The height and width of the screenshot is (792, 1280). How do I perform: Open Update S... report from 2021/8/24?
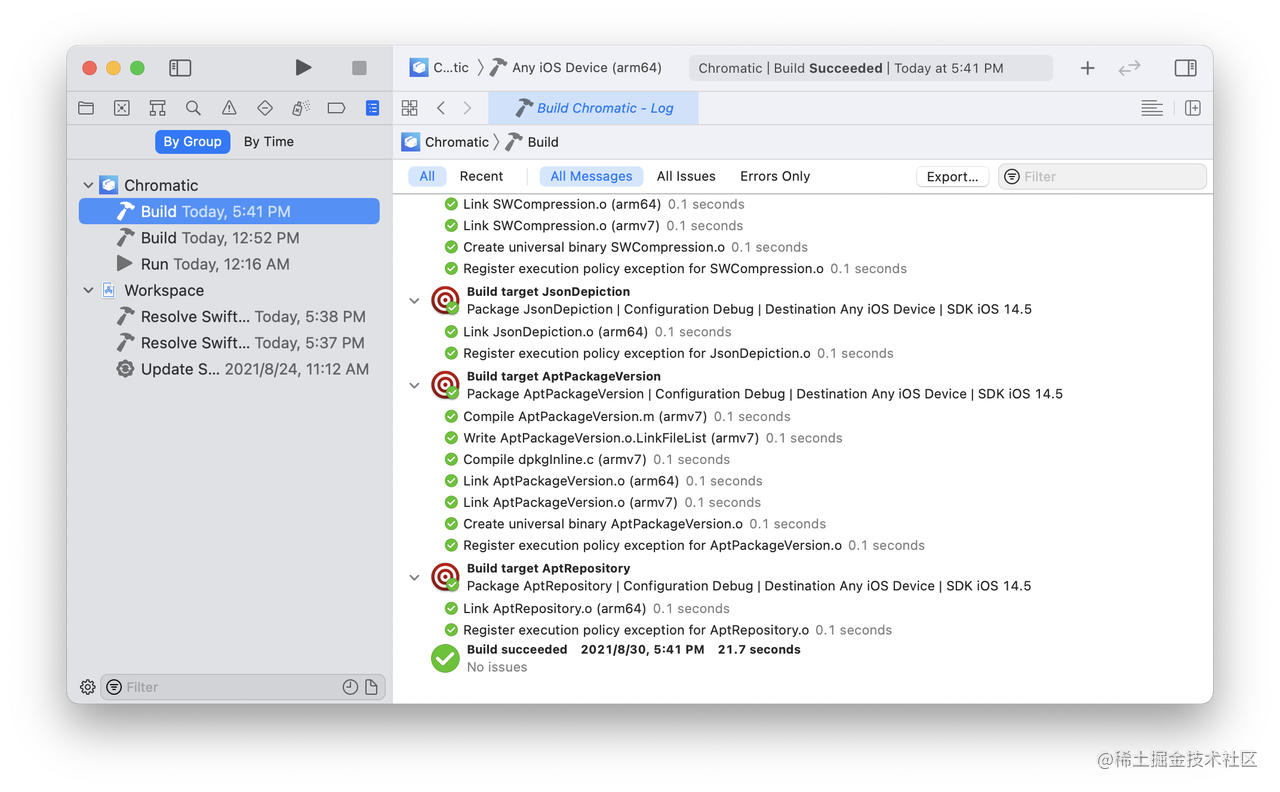pos(229,369)
